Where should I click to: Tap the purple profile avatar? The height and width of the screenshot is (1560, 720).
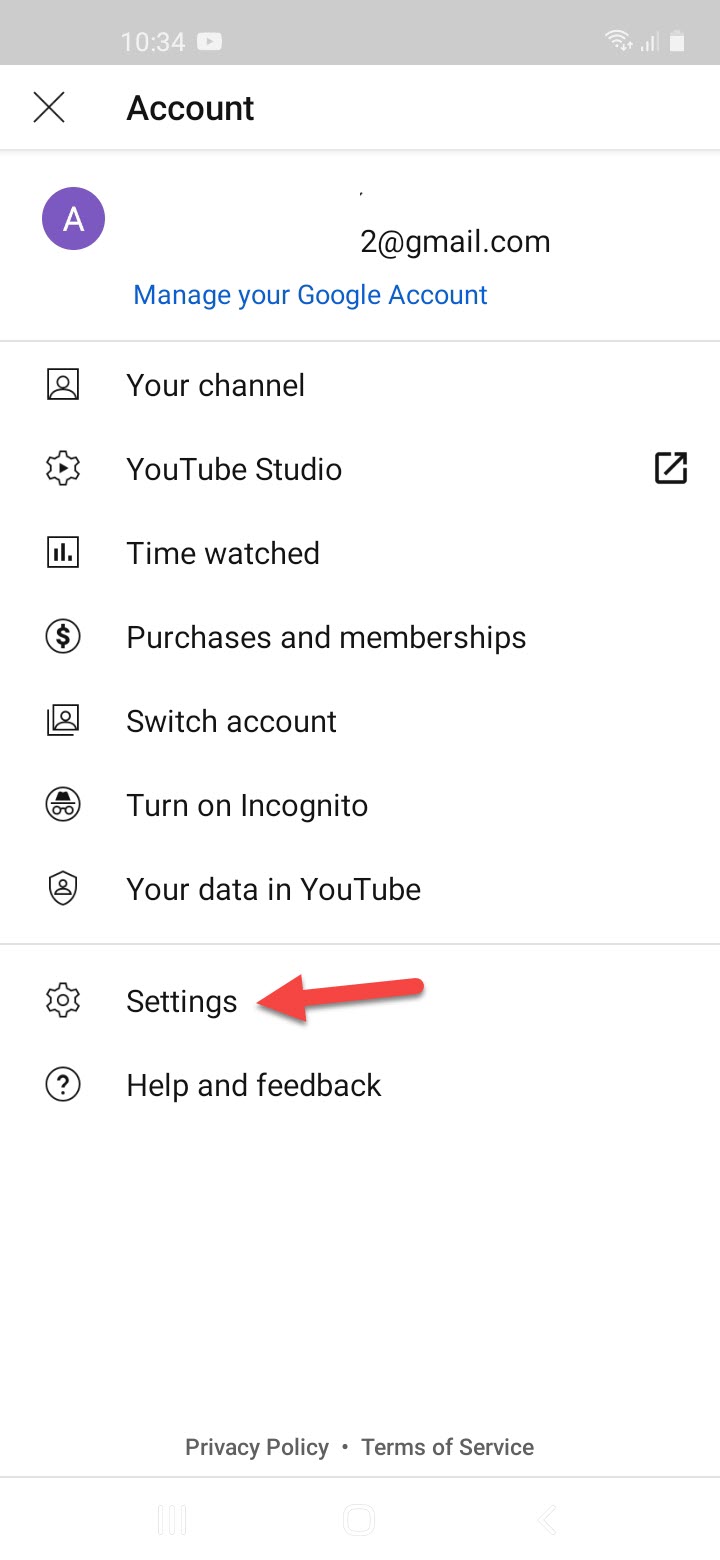point(73,219)
